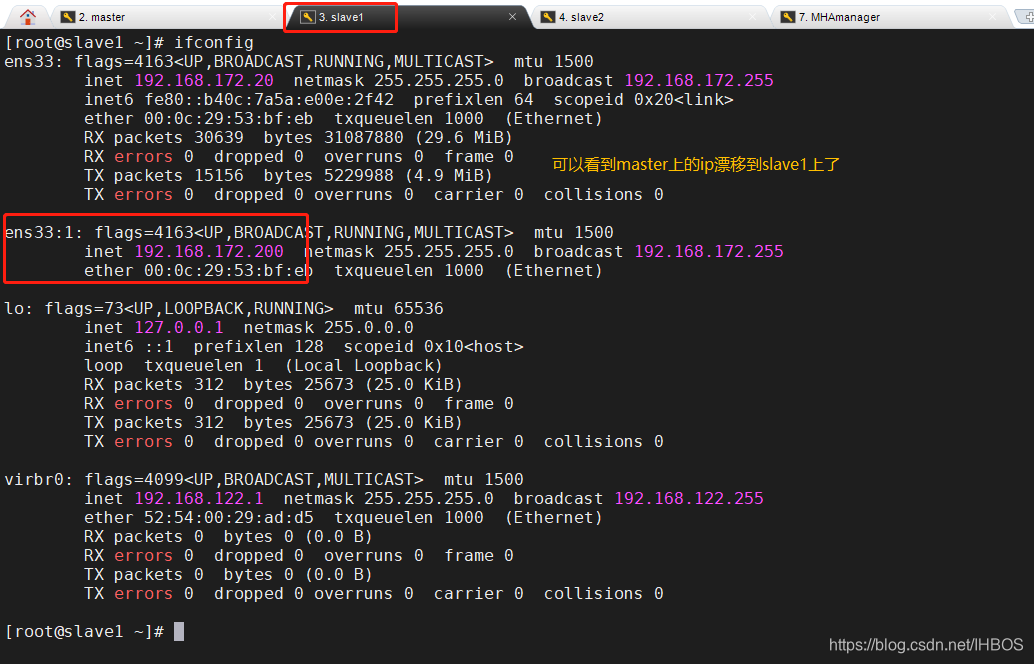
Task: Click the ens33:1 interface label
Action: pyautogui.click(x=44, y=233)
